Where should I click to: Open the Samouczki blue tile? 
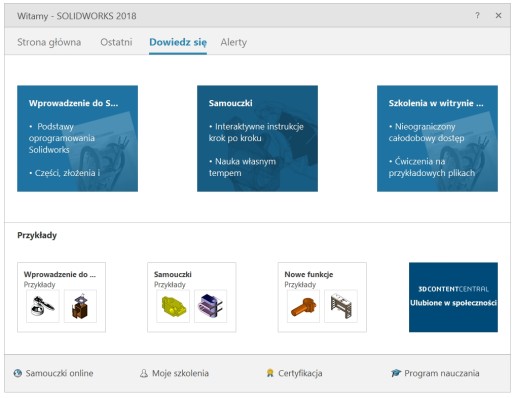click(257, 138)
